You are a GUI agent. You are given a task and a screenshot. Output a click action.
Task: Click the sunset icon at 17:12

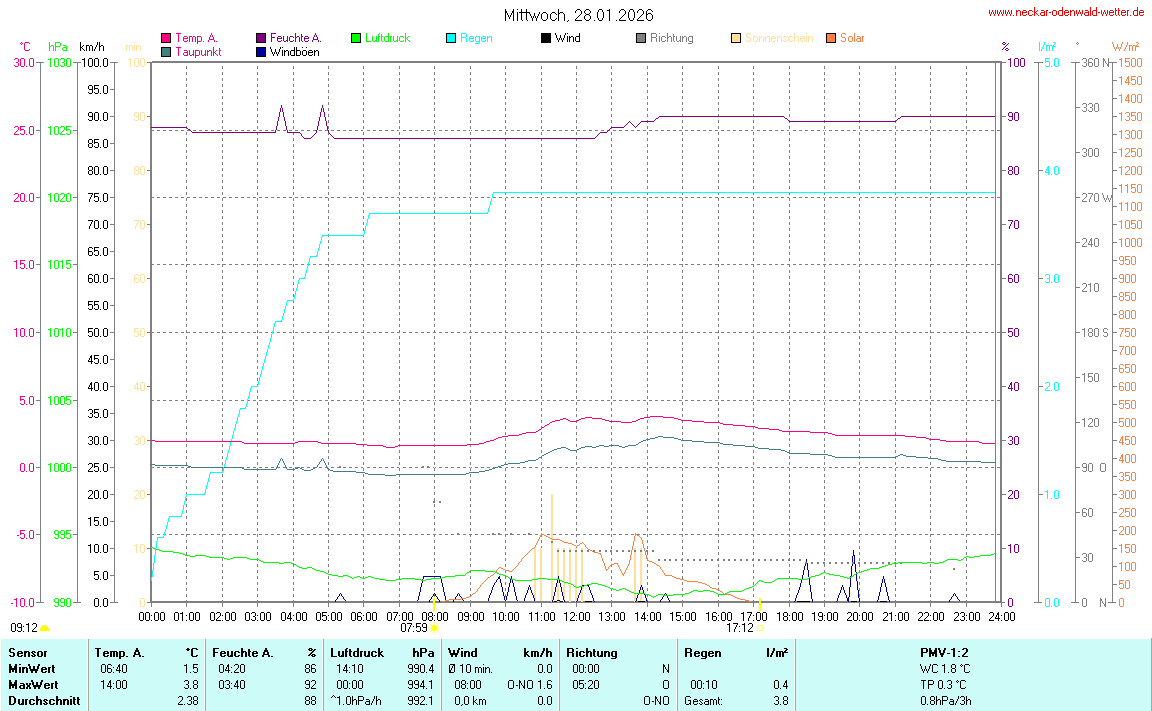pos(760,628)
